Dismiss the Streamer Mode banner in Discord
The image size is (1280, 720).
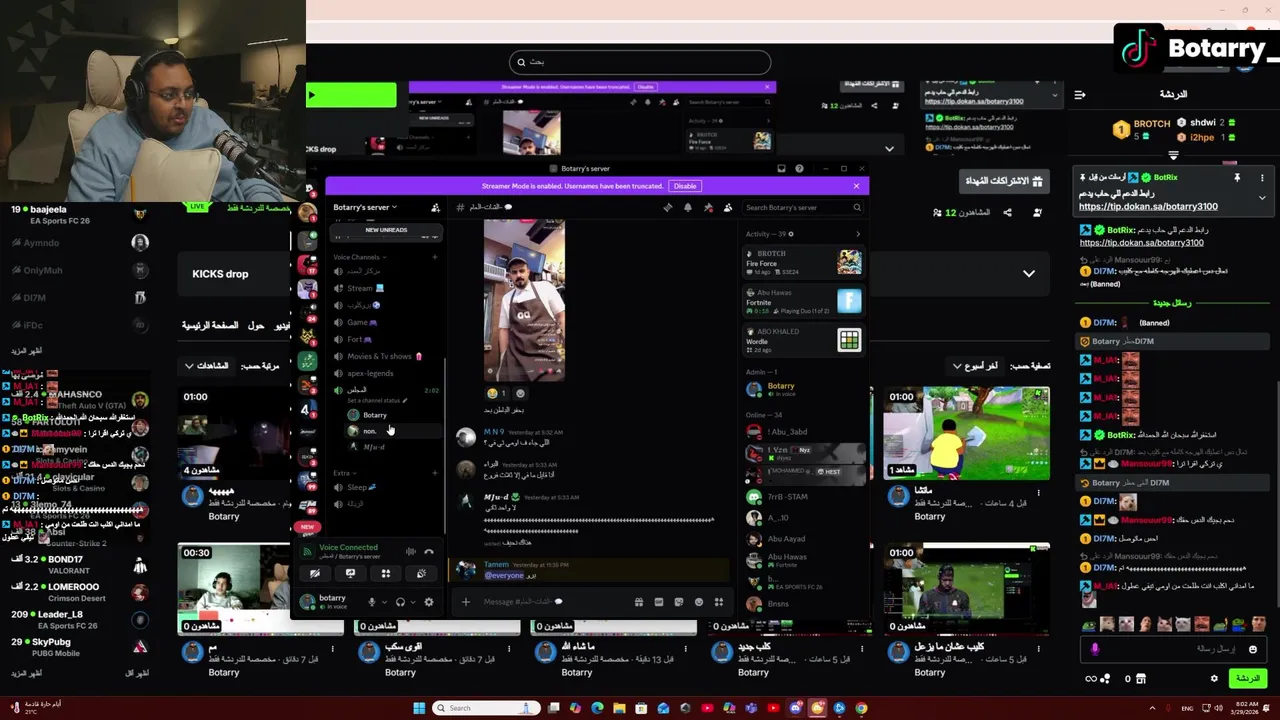point(856,186)
